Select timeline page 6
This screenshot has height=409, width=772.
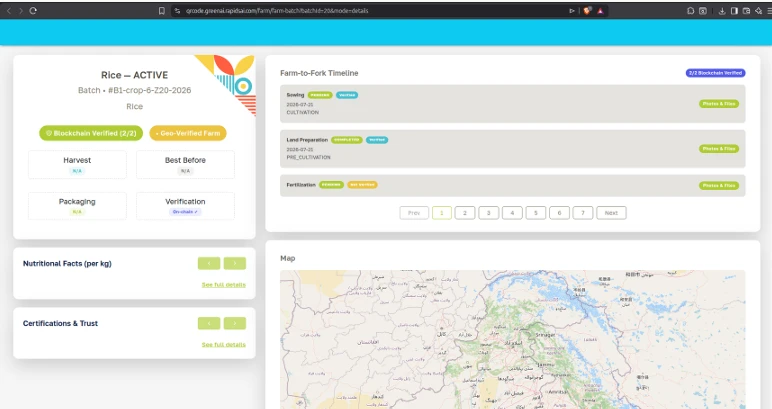point(559,213)
